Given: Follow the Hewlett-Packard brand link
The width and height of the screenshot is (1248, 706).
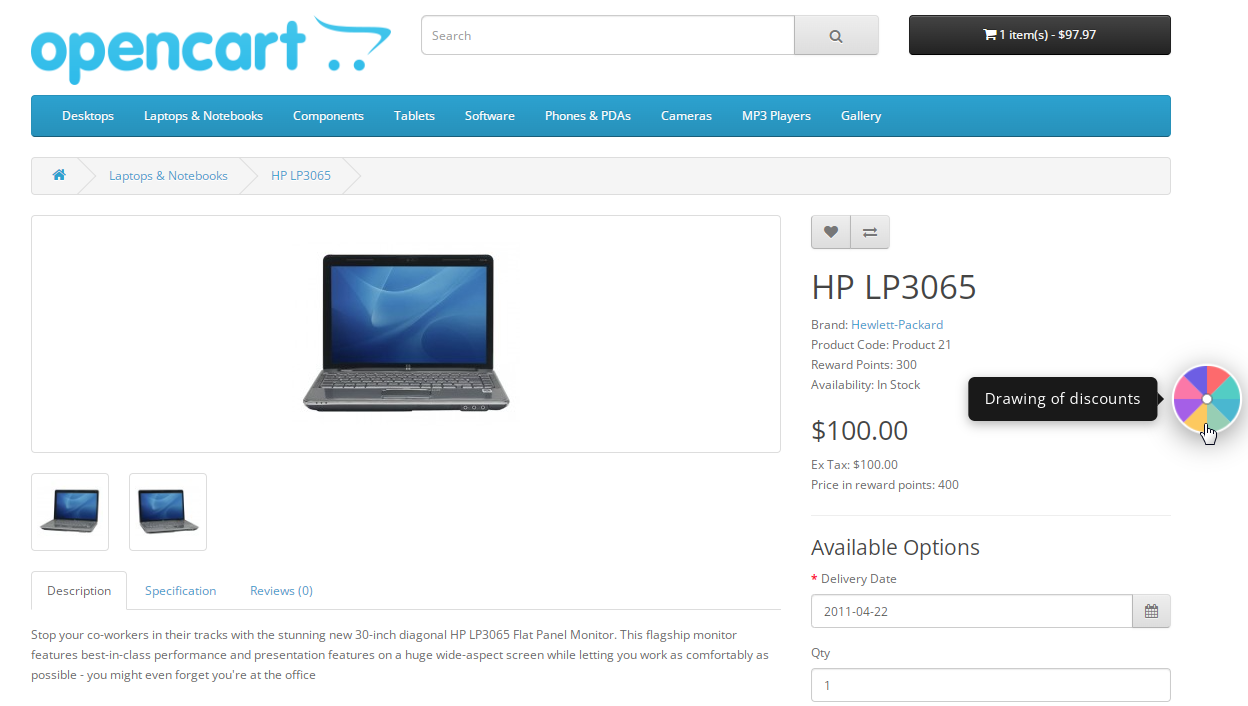Looking at the screenshot, I should 897,325.
